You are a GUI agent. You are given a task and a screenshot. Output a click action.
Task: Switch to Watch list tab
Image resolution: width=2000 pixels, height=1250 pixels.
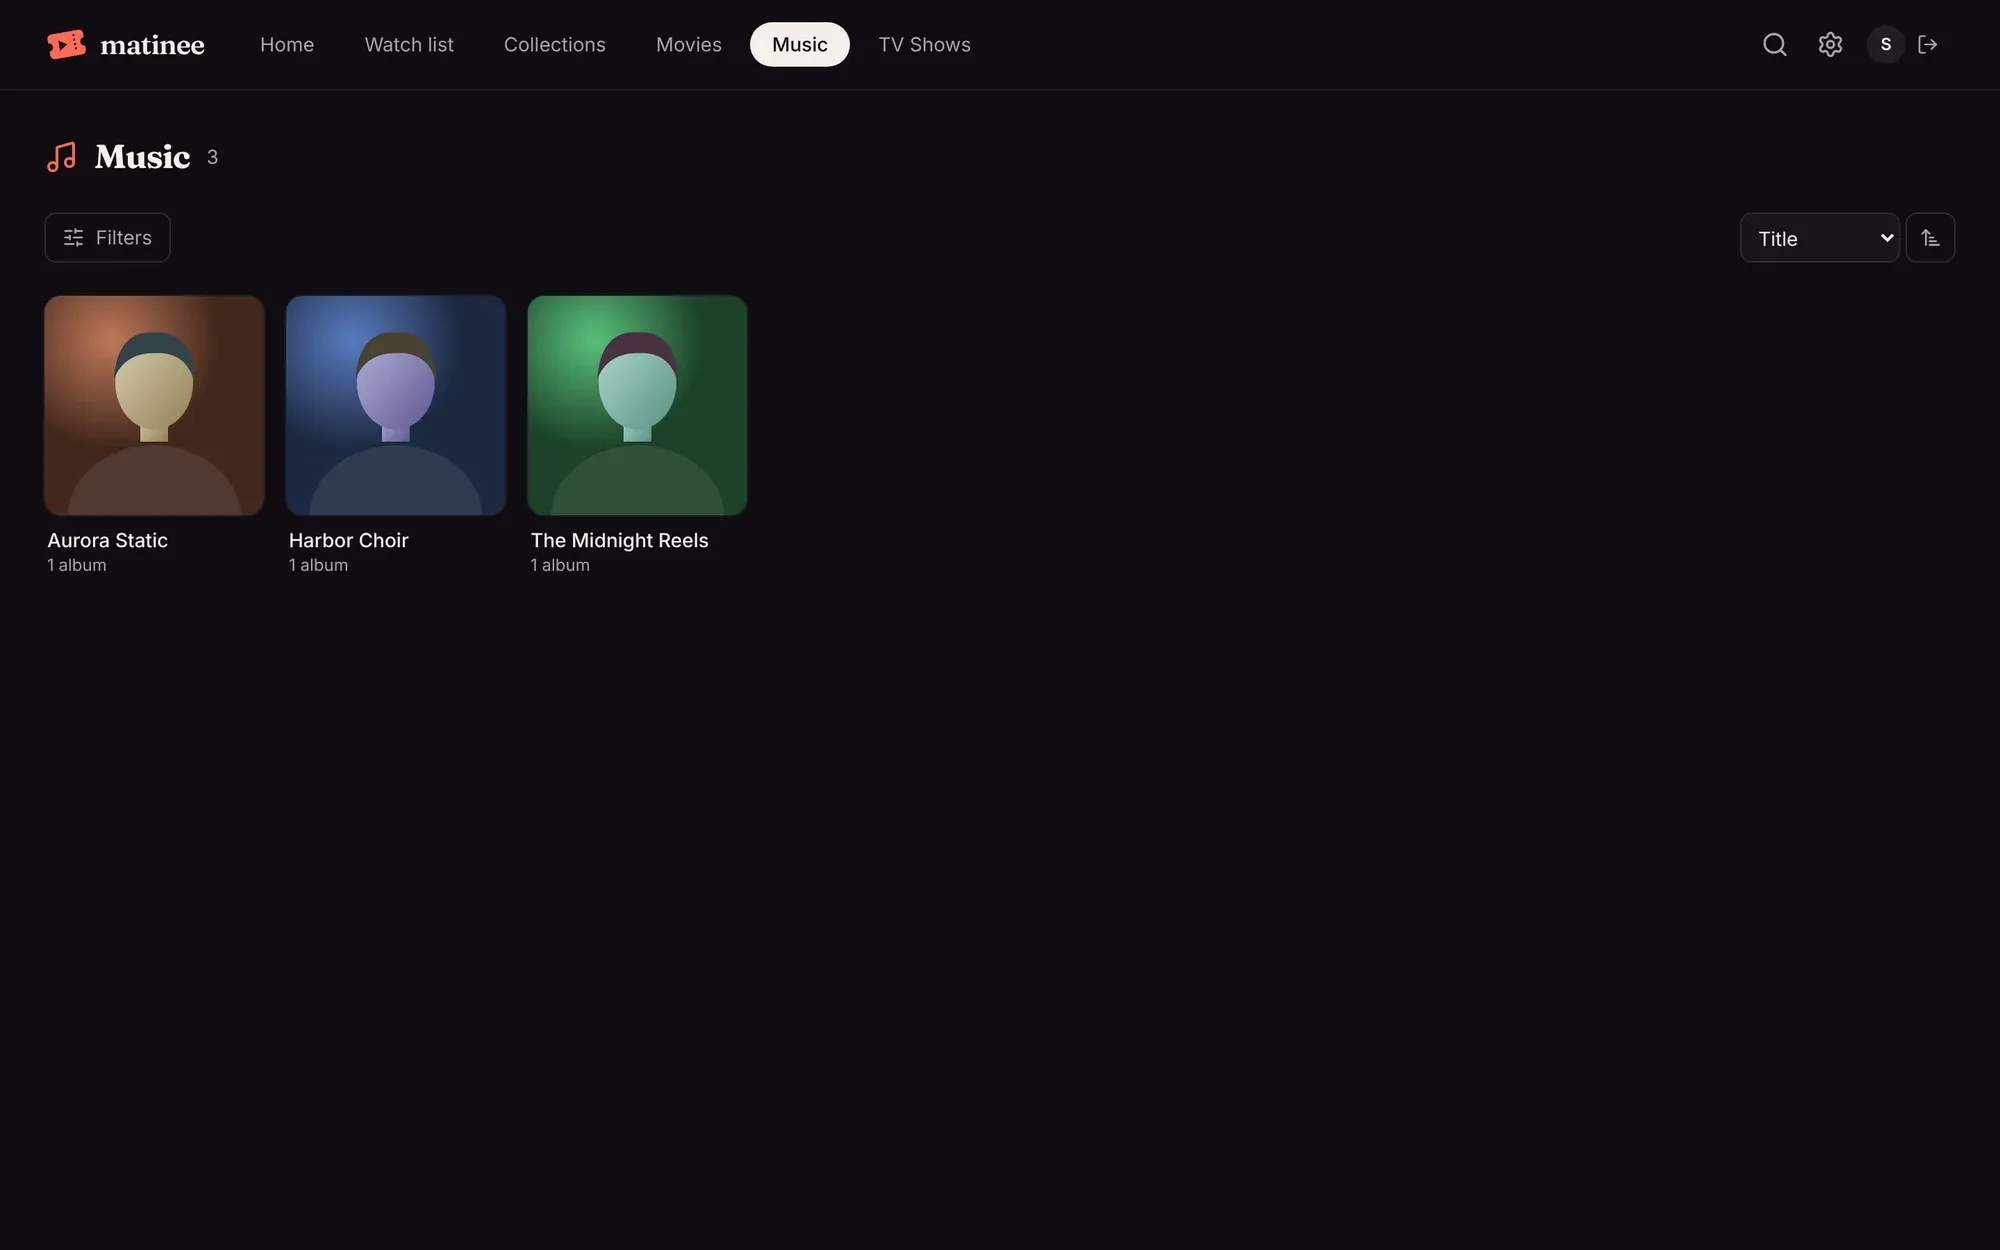coord(409,45)
